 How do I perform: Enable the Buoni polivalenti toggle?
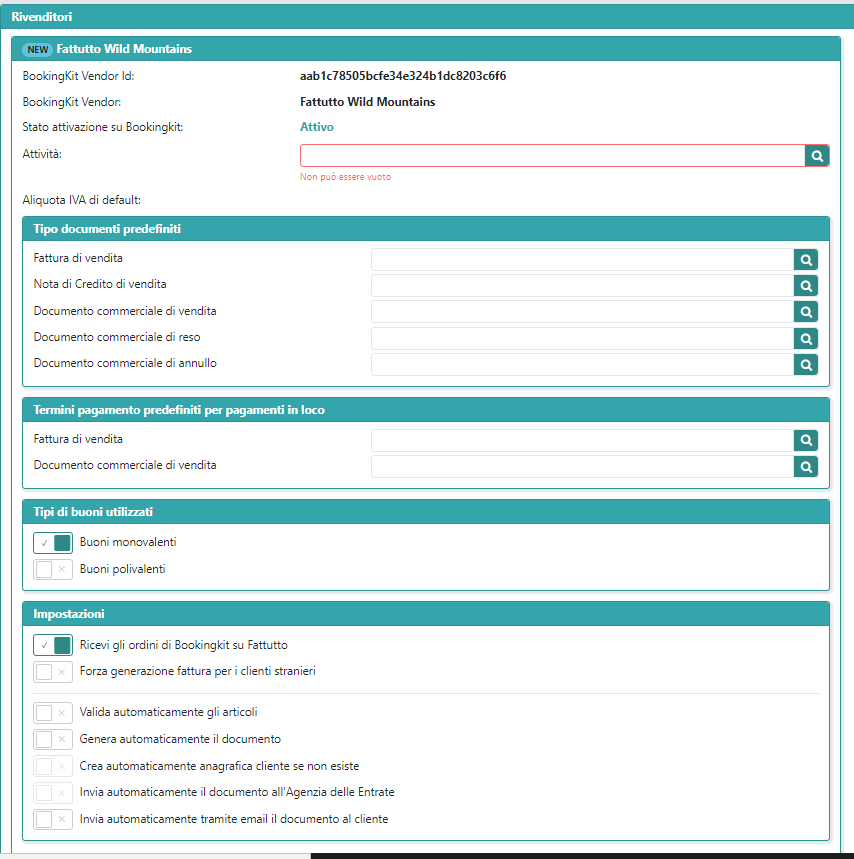[53, 569]
